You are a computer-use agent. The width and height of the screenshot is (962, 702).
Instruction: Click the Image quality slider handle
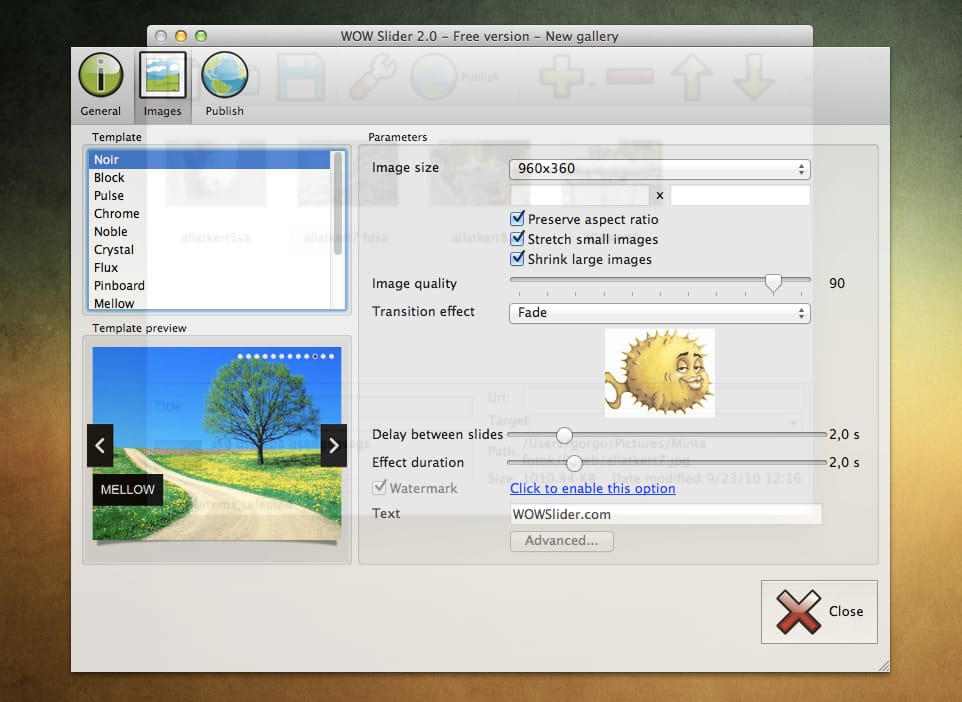(773, 282)
